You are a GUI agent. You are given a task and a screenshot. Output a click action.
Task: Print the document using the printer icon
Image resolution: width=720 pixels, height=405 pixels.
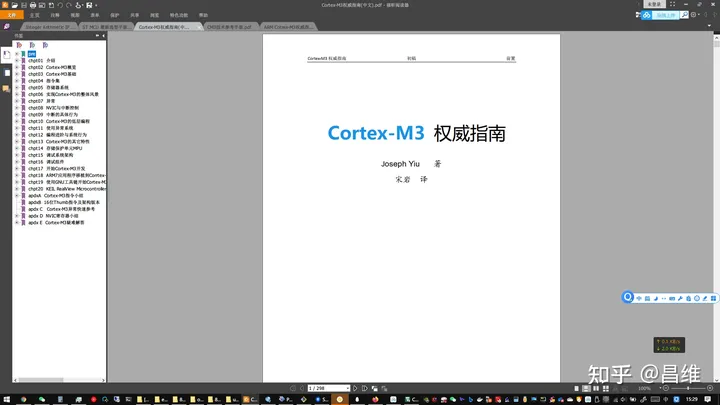(x=33, y=5)
